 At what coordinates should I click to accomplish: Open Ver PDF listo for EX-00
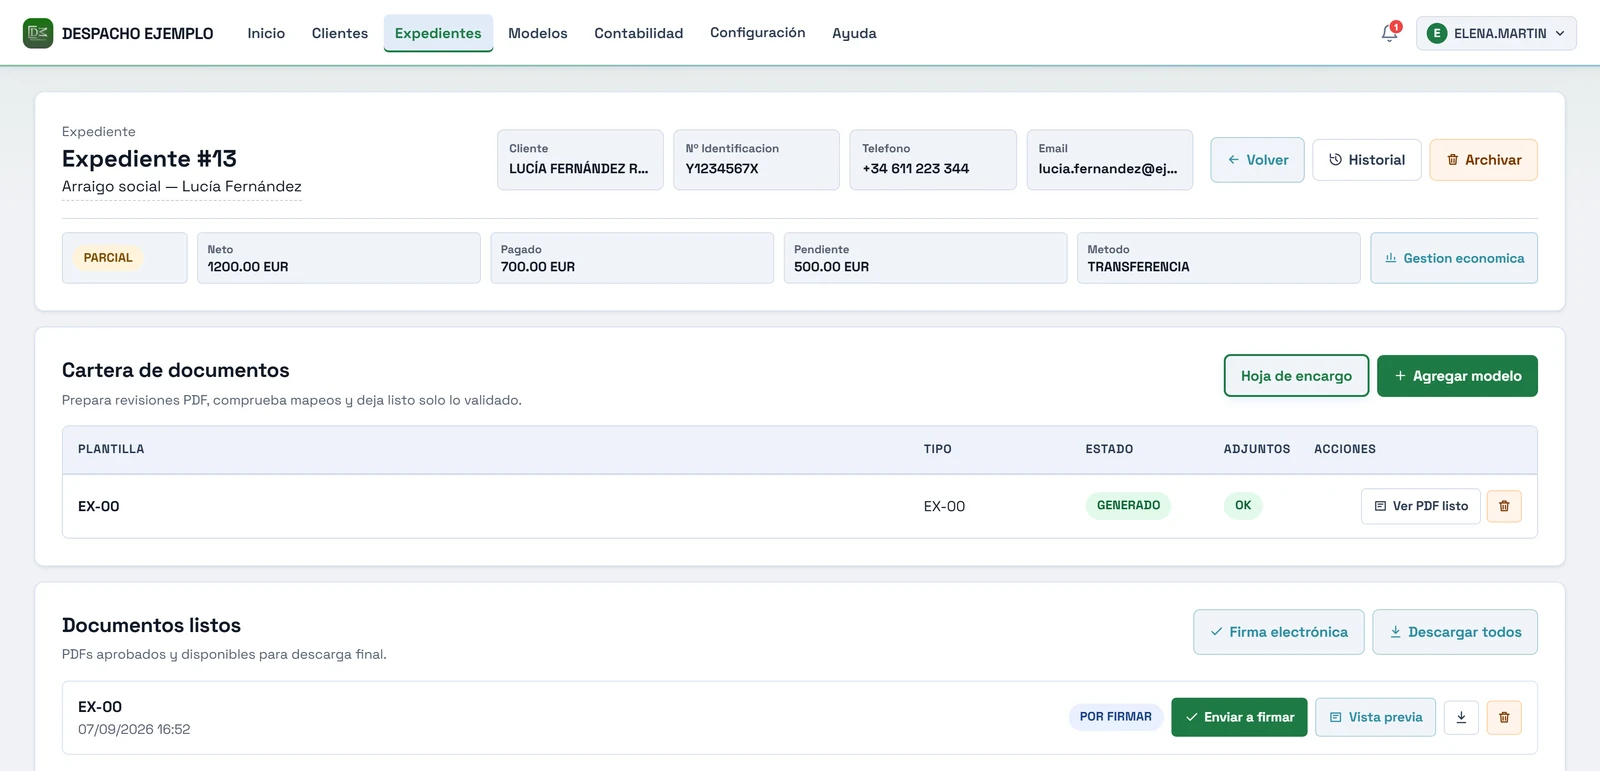pos(1420,506)
